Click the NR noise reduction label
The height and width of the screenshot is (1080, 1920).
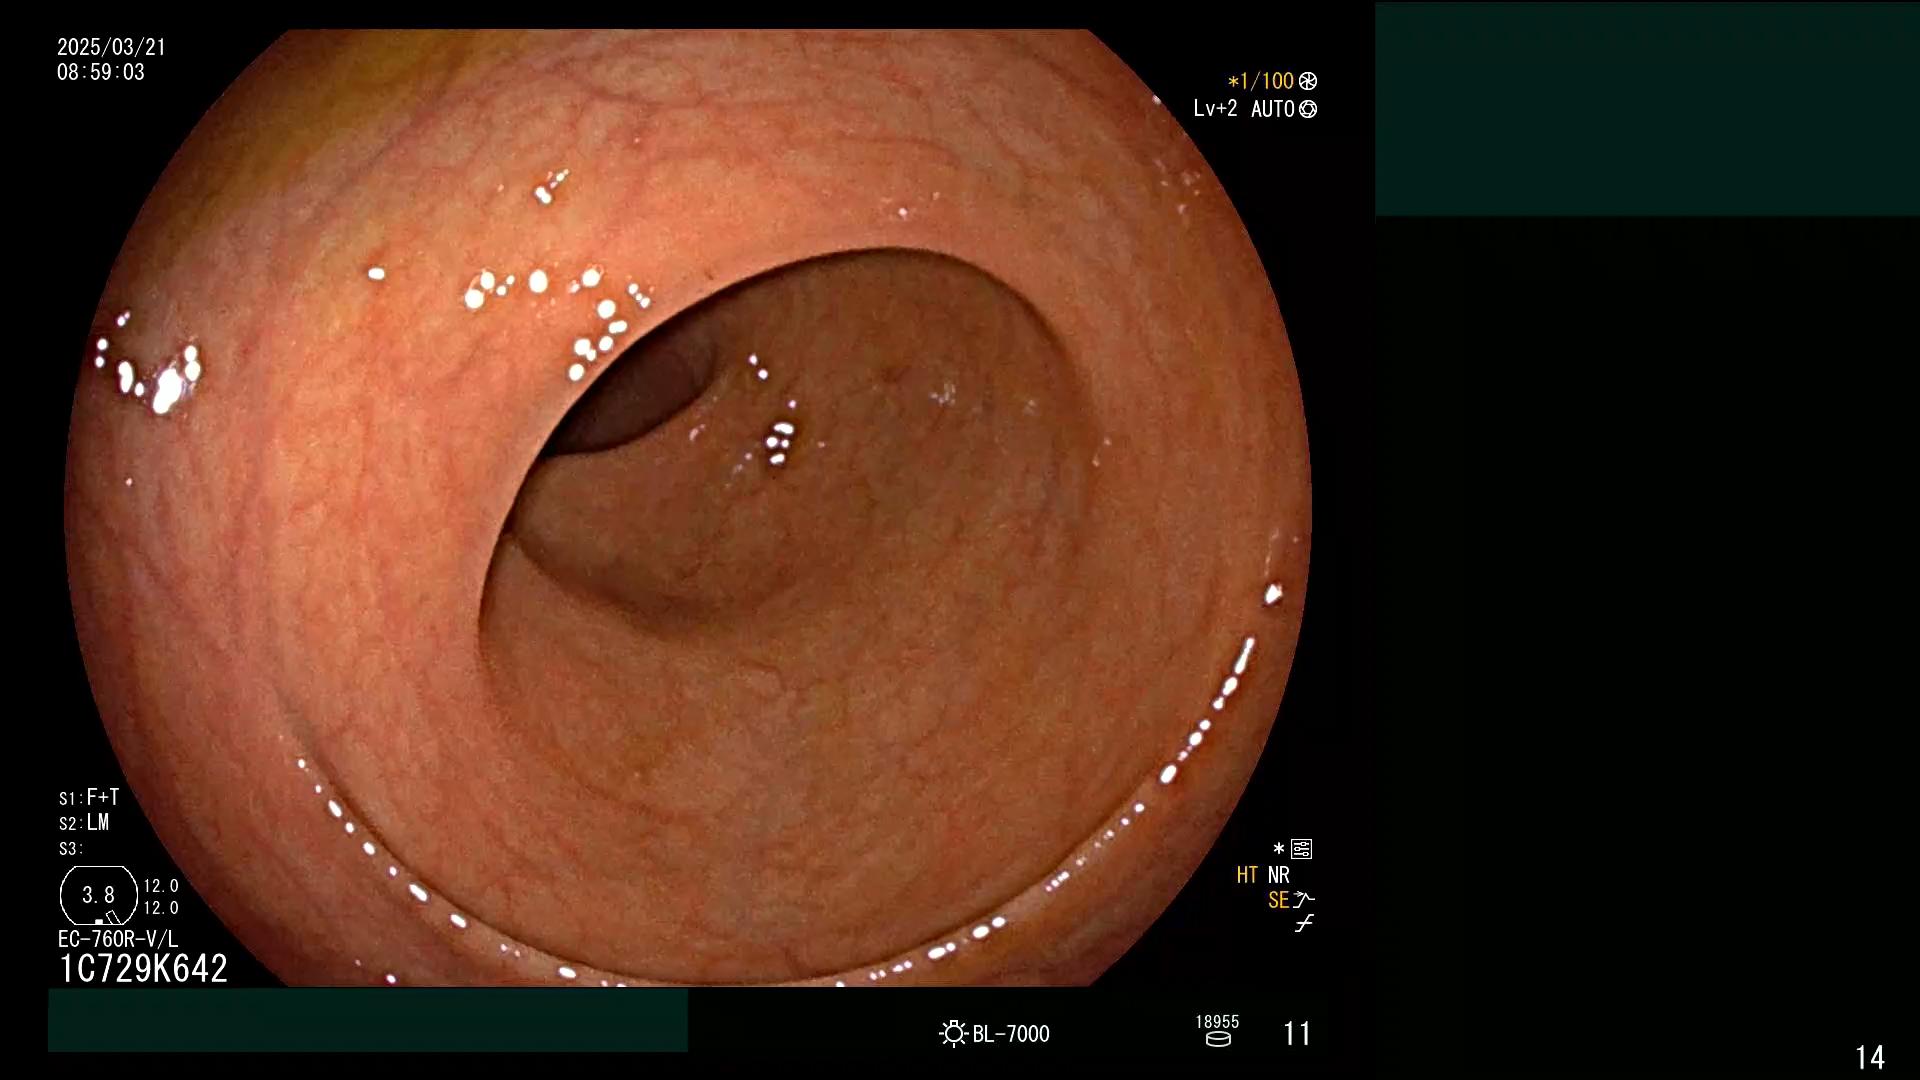point(1279,875)
